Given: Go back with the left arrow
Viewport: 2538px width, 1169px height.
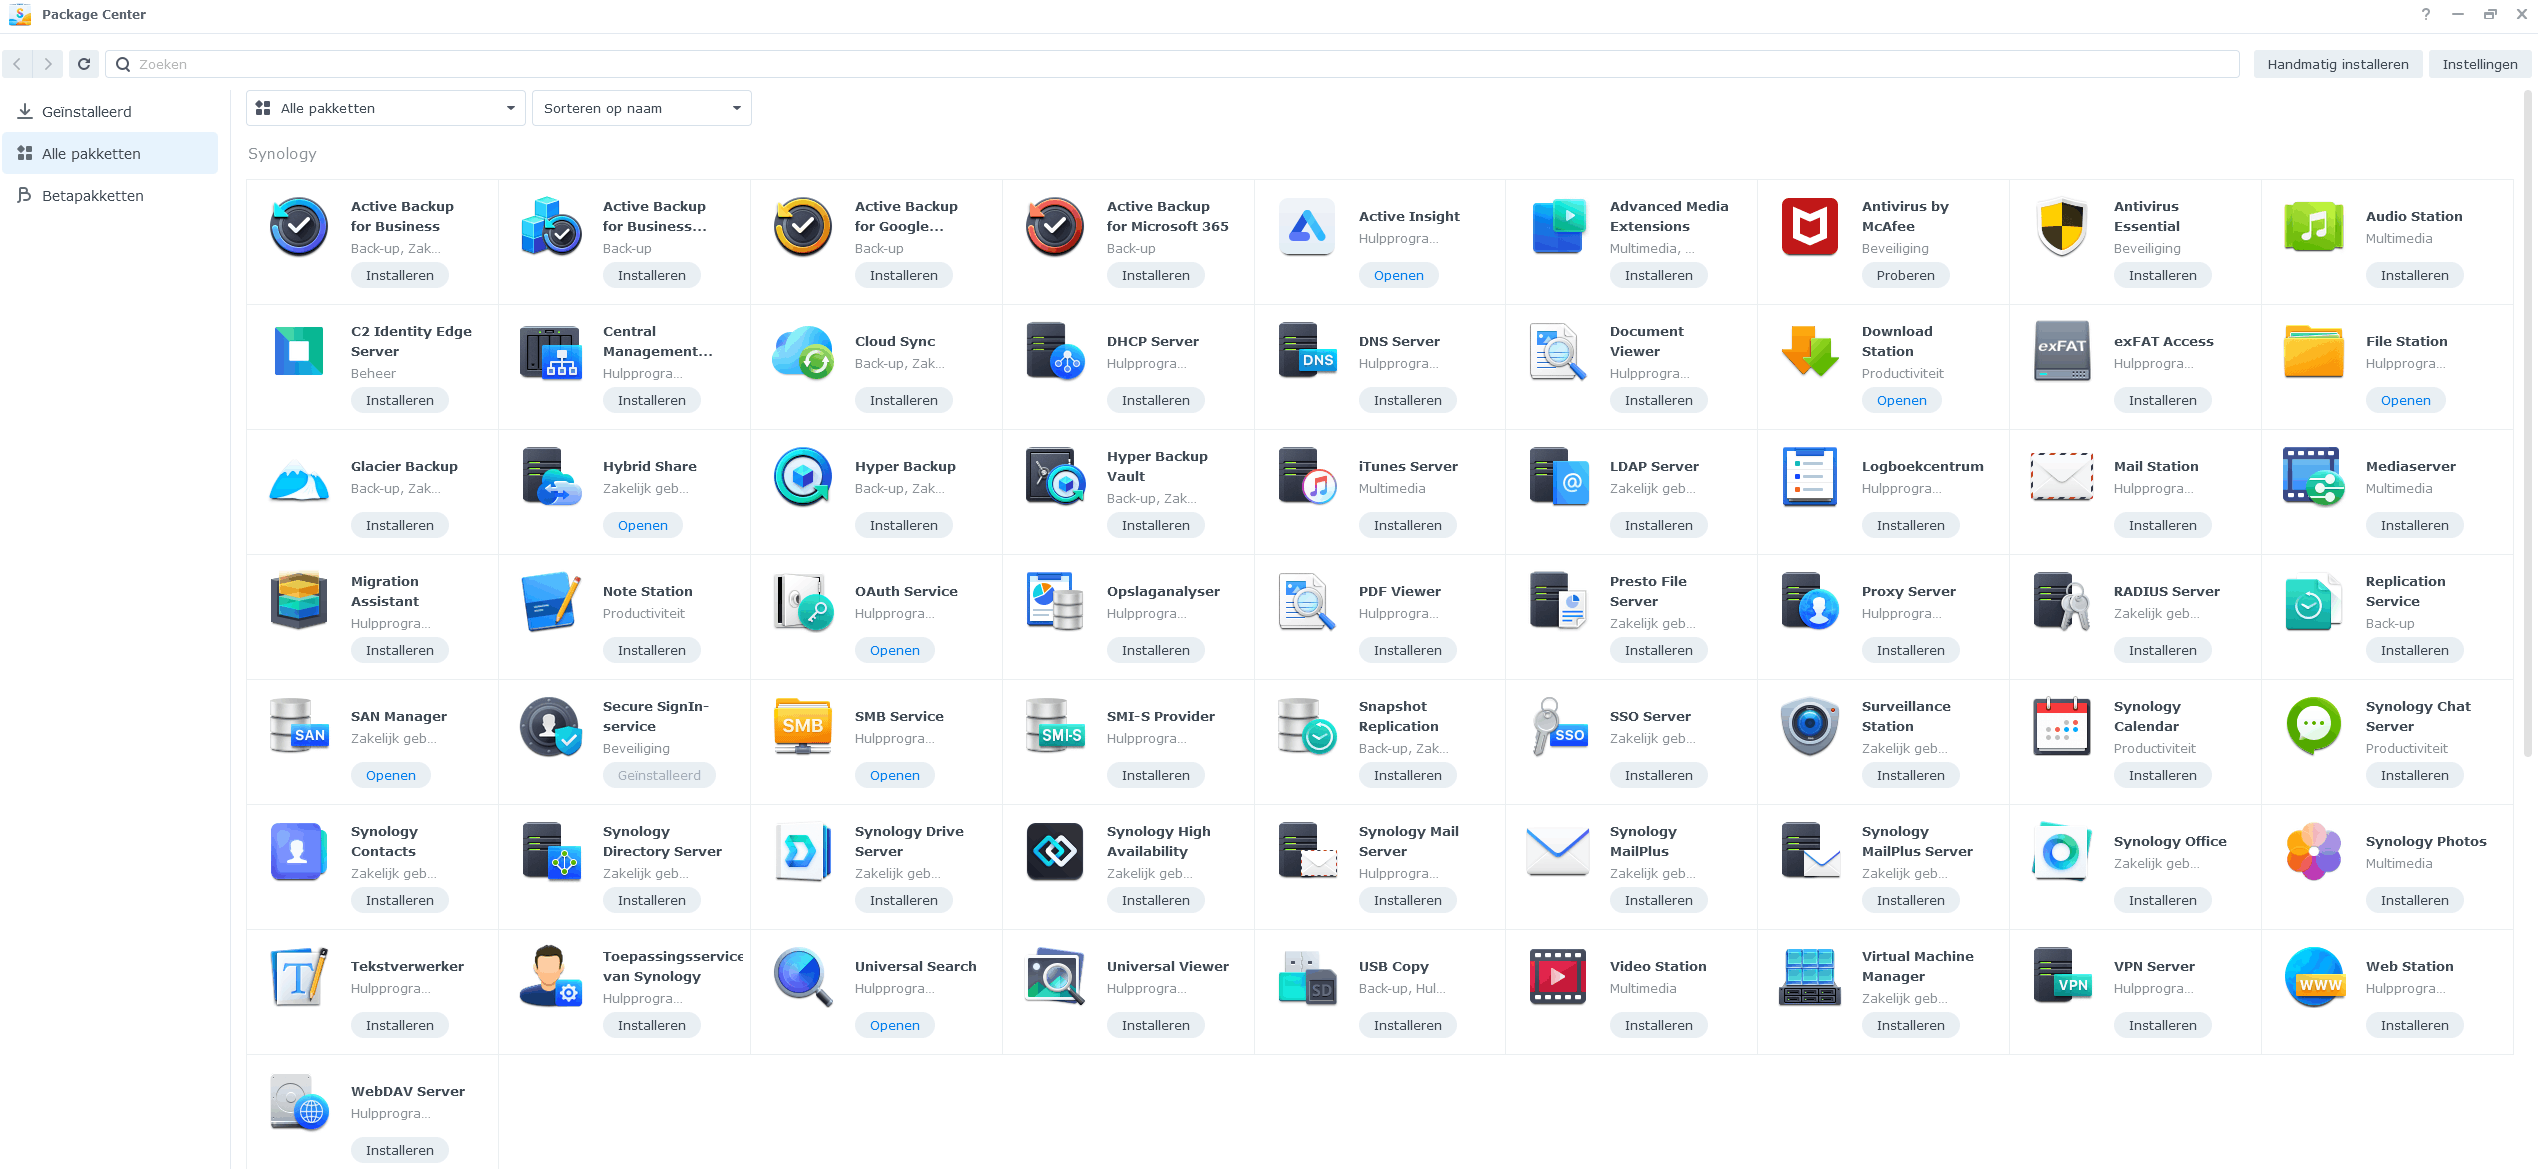Looking at the screenshot, I should 17,64.
